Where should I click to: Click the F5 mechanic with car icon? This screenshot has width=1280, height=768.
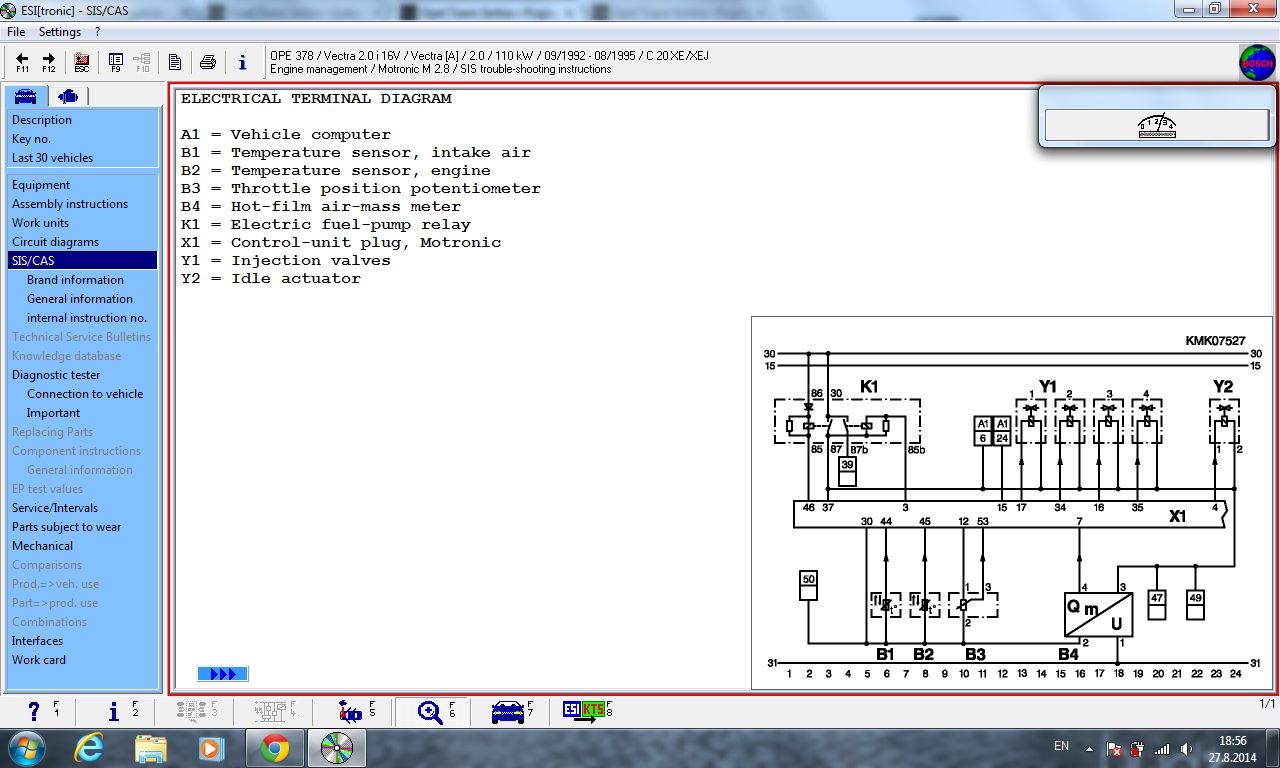[356, 711]
